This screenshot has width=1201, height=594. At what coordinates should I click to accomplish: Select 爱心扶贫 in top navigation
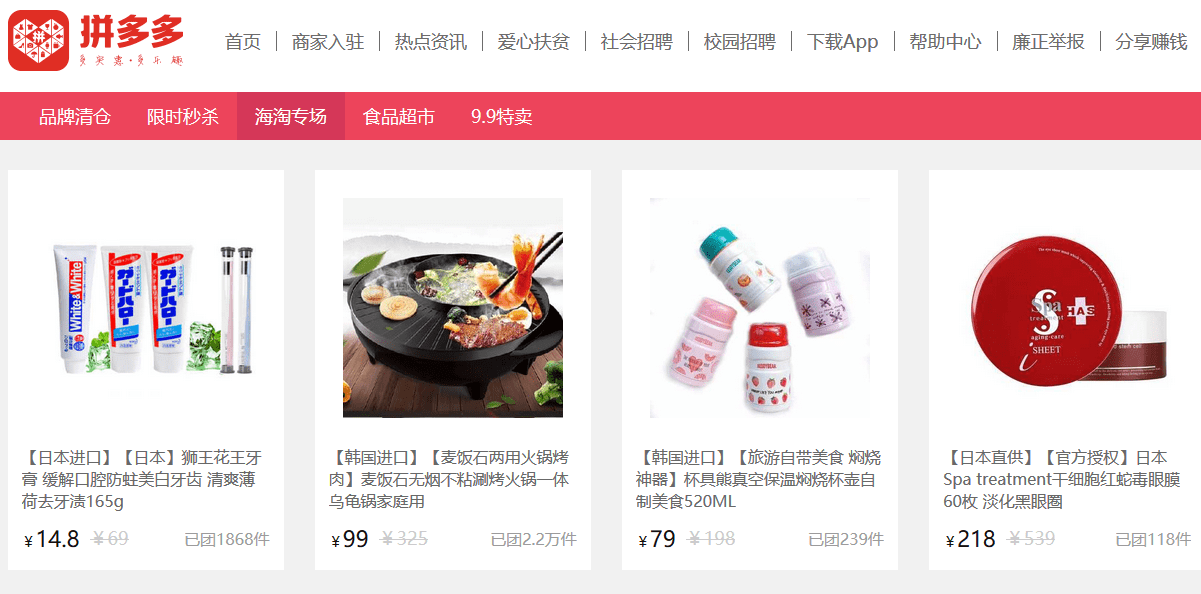pyautogui.click(x=534, y=42)
